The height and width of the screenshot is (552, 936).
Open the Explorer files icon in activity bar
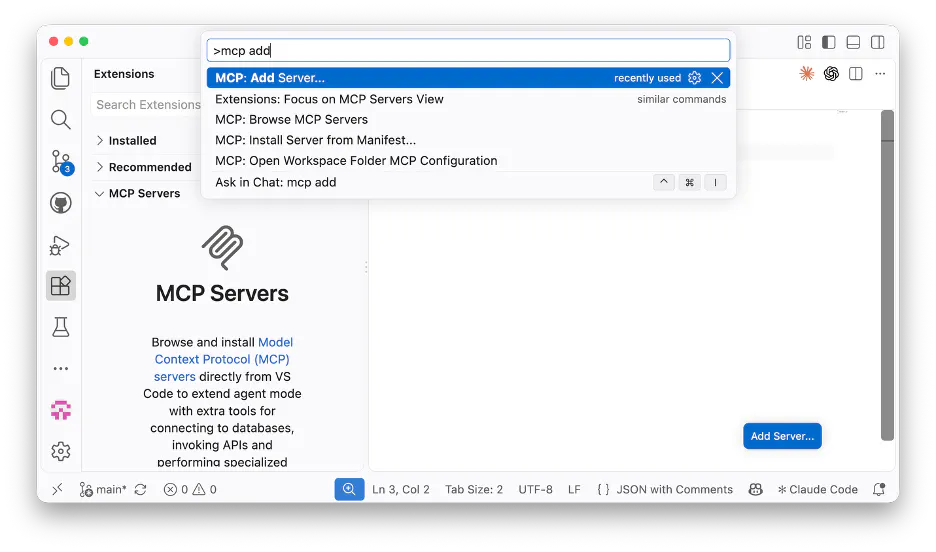60,78
